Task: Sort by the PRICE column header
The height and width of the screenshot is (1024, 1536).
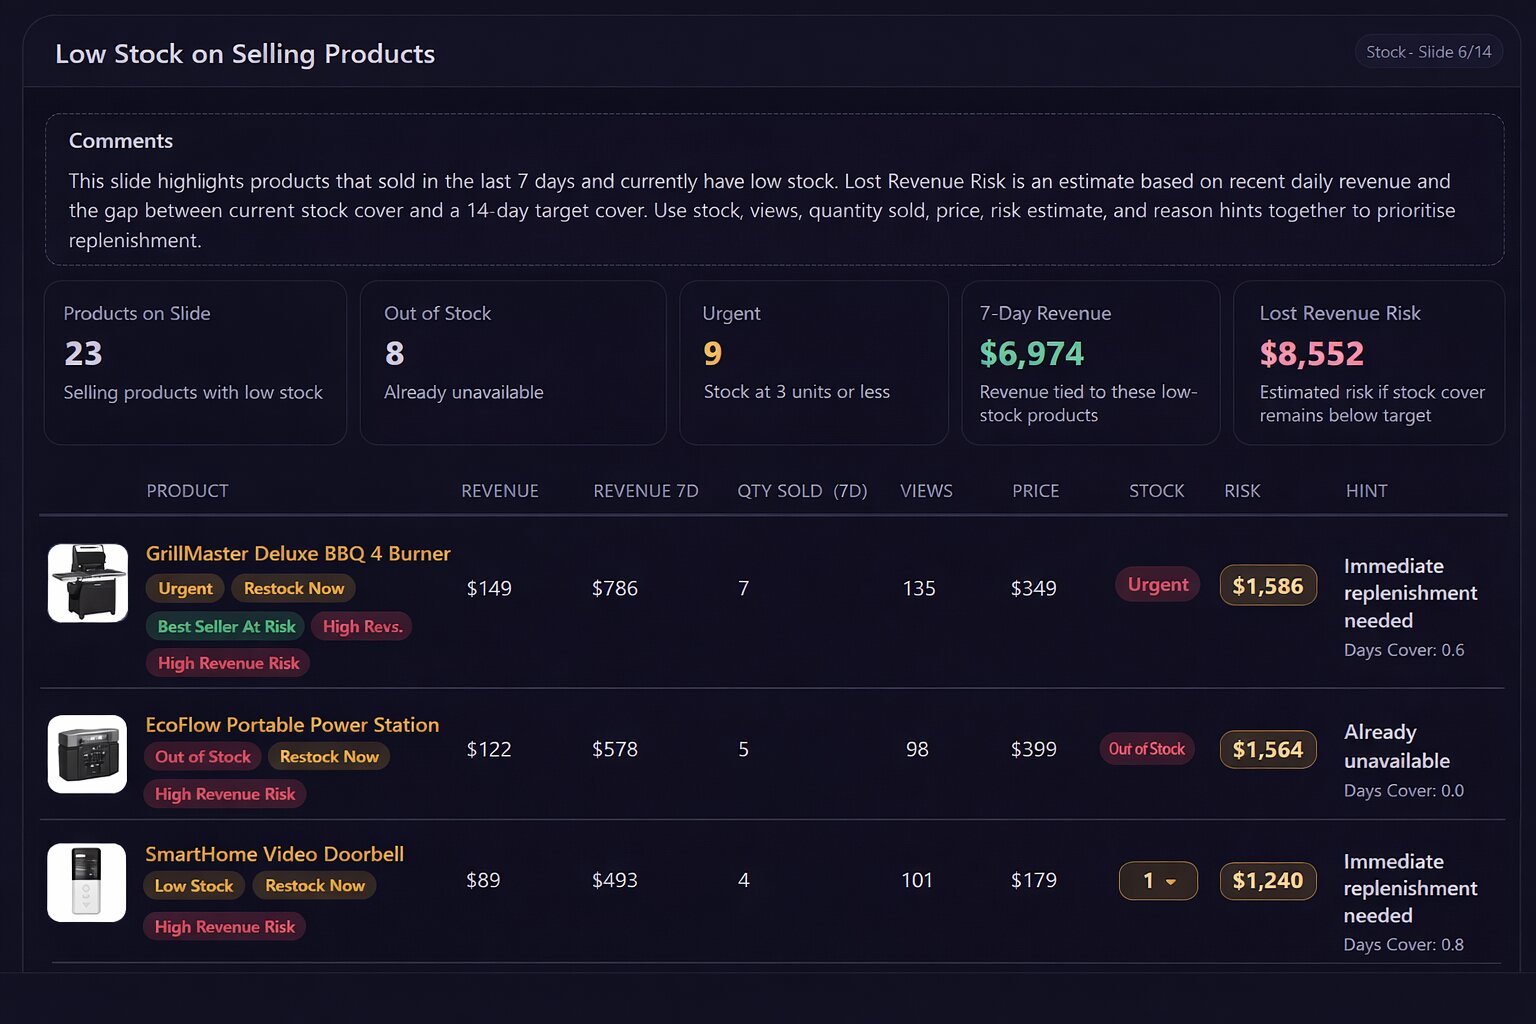Action: click(1035, 491)
